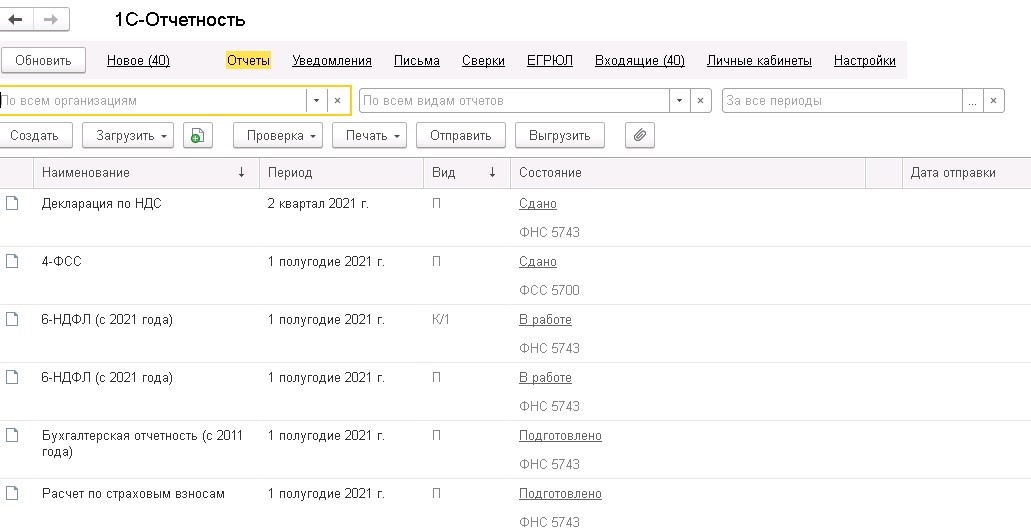Clear the report types filter with its X
The image size is (1031, 530).
tap(700, 101)
